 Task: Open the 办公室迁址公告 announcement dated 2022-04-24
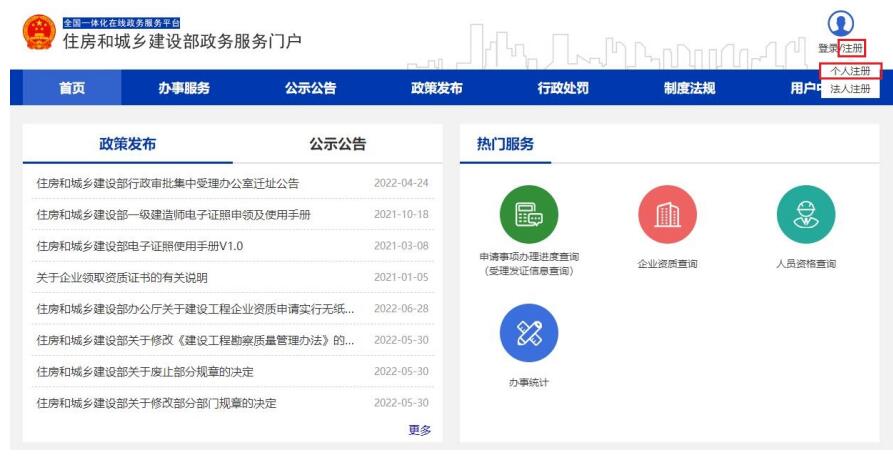coord(167,183)
